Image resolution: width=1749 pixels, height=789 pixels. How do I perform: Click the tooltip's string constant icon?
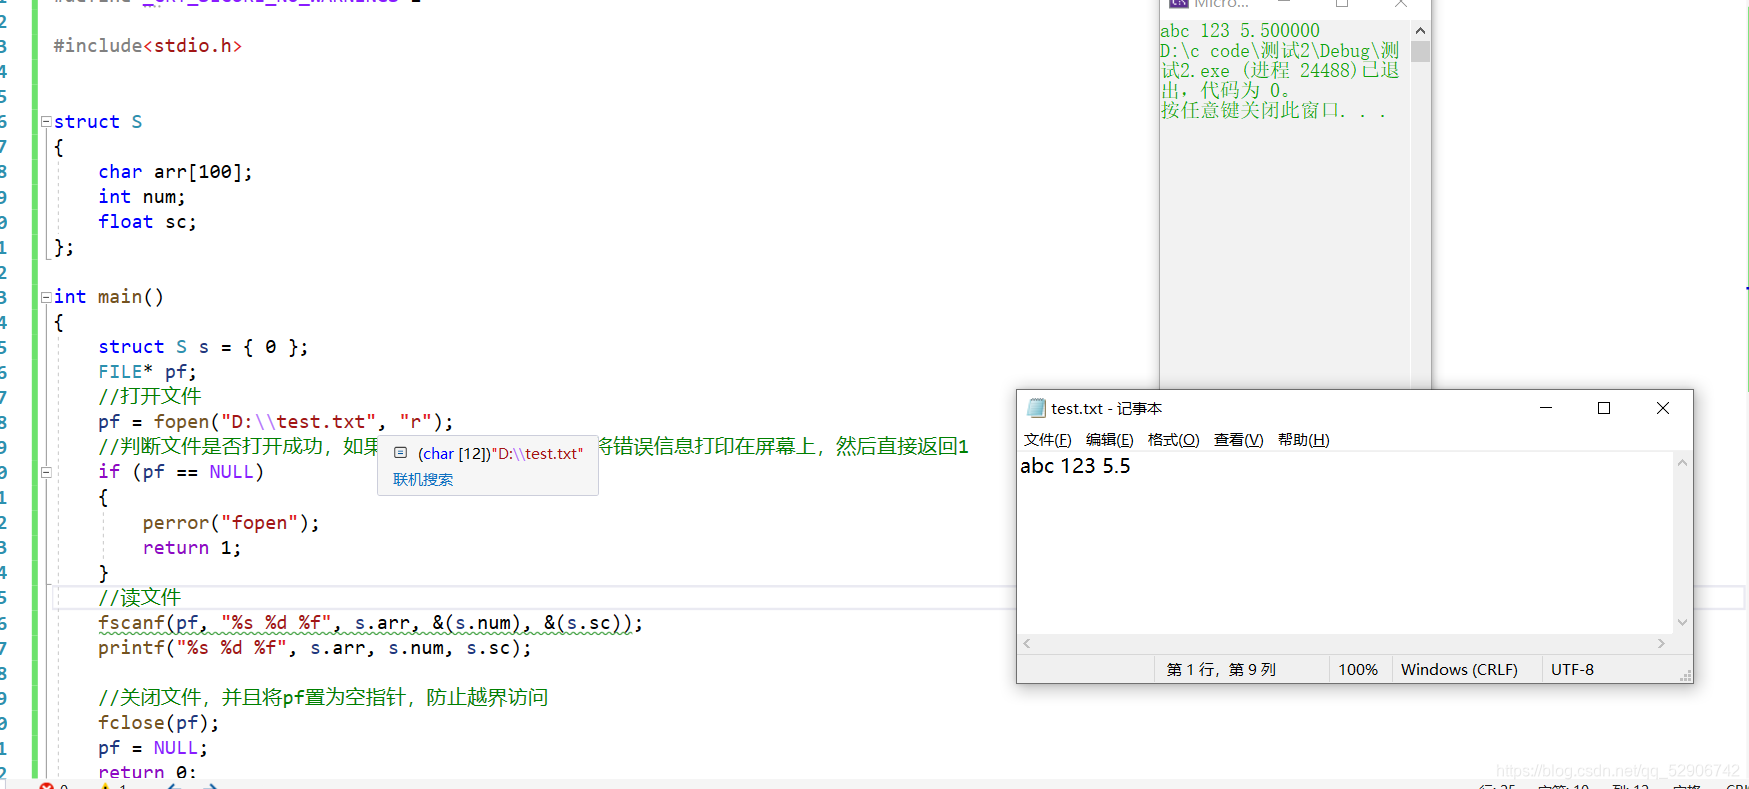[x=401, y=453]
